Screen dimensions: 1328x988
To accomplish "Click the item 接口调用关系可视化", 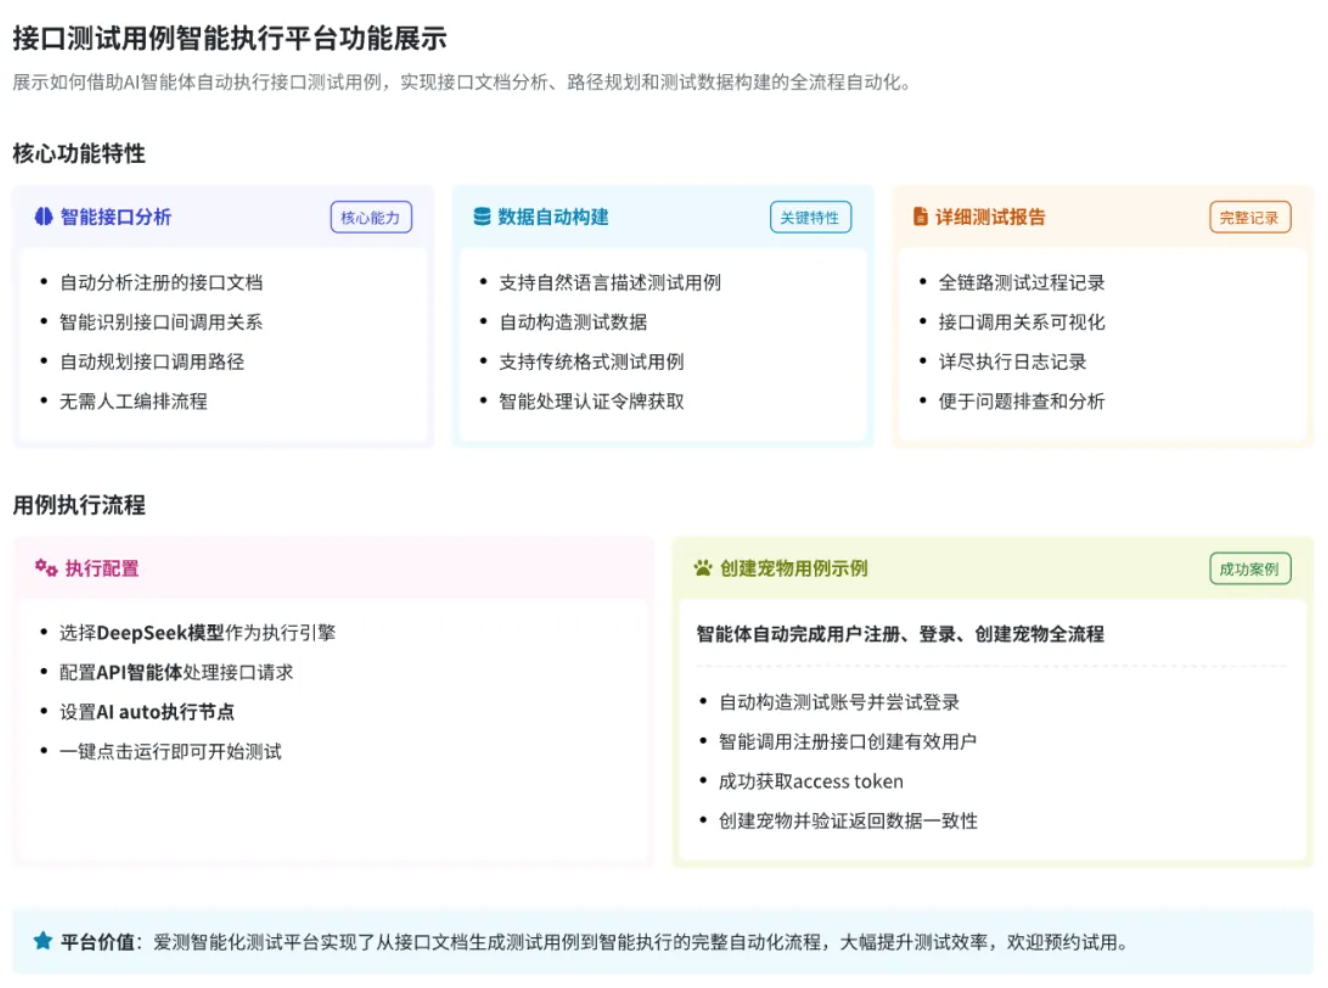I will tap(1022, 322).
